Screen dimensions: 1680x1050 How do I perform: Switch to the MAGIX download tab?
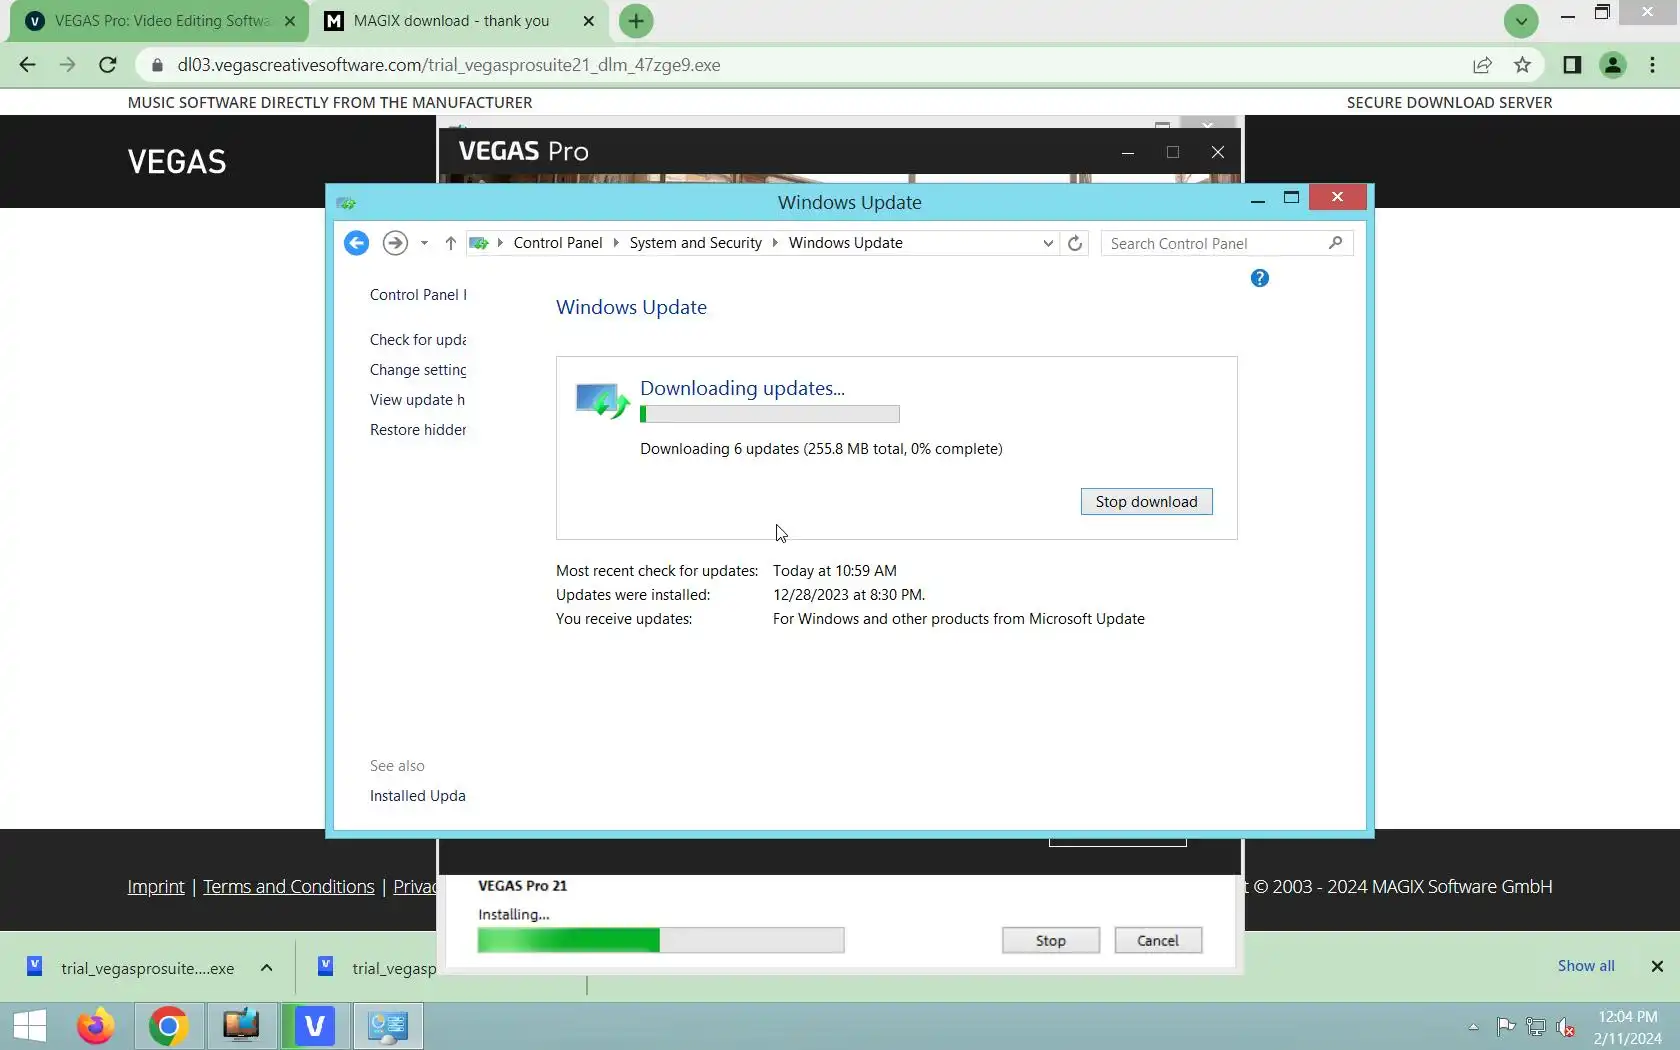coord(458,21)
